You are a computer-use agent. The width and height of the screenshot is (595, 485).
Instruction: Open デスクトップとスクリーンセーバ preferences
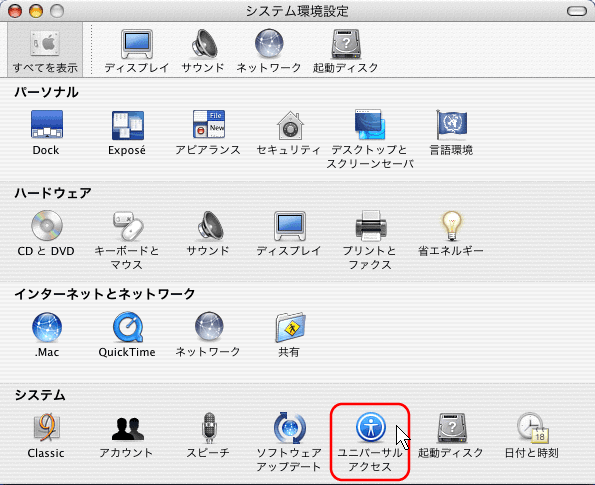click(x=370, y=124)
